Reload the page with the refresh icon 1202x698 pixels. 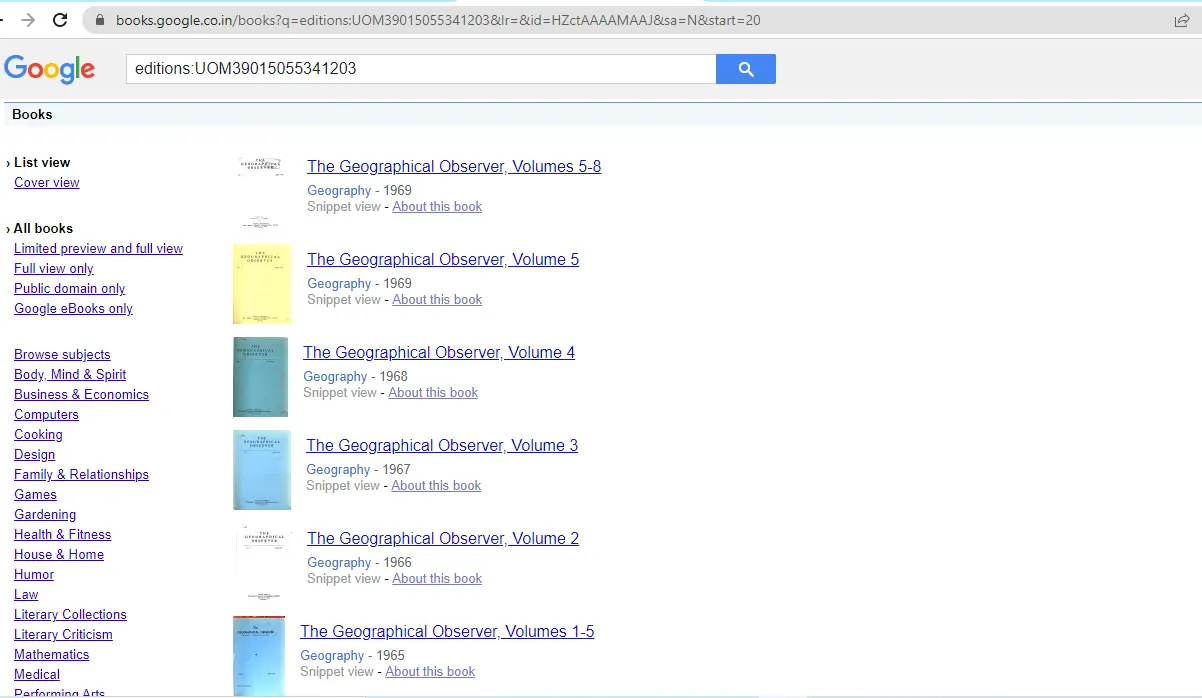pyautogui.click(x=60, y=20)
